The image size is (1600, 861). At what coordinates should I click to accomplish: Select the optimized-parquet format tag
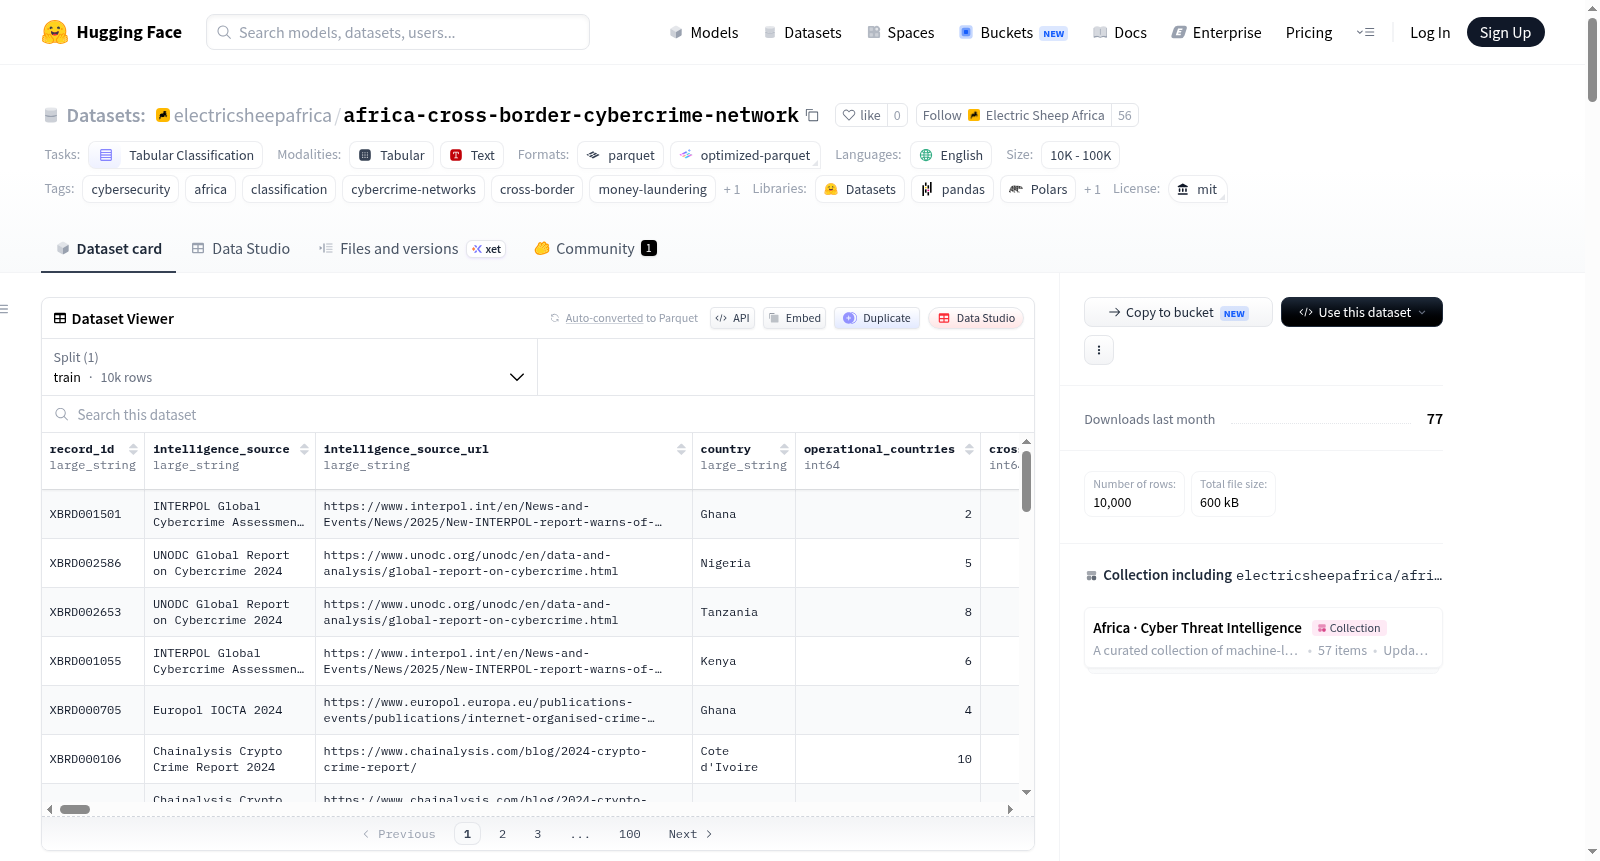point(745,155)
